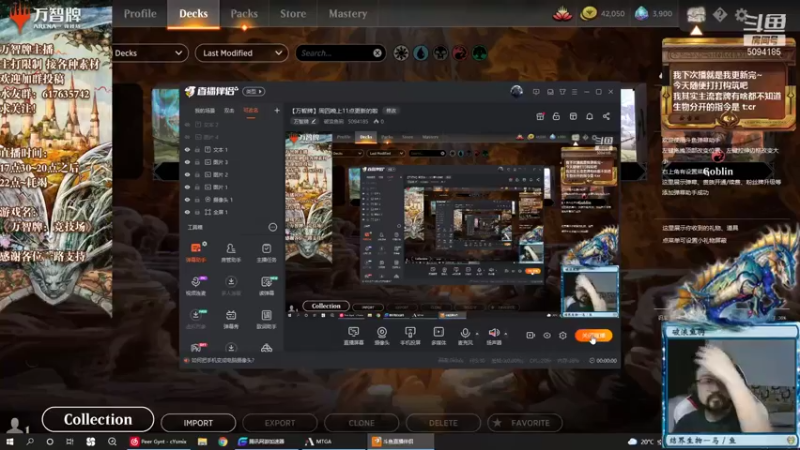
Task: Open the Packs tab
Action: point(244,14)
